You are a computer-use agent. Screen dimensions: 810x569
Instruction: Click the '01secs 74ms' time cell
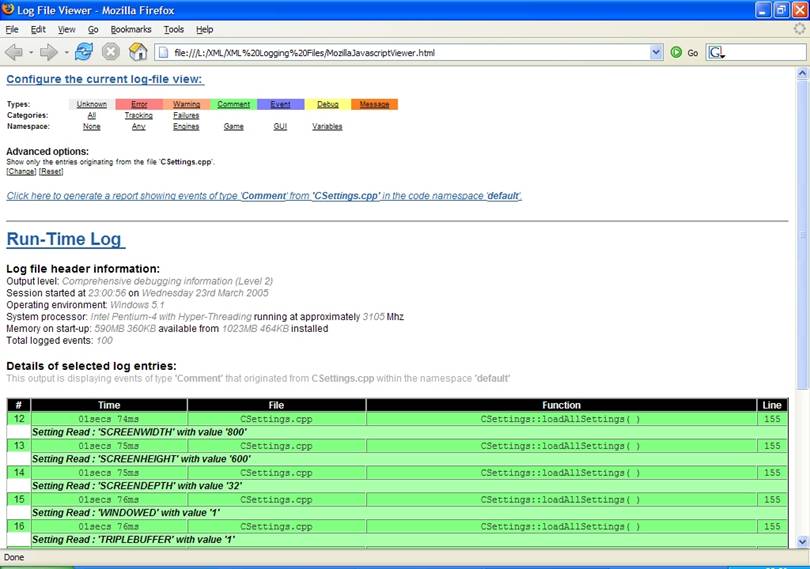(109, 419)
